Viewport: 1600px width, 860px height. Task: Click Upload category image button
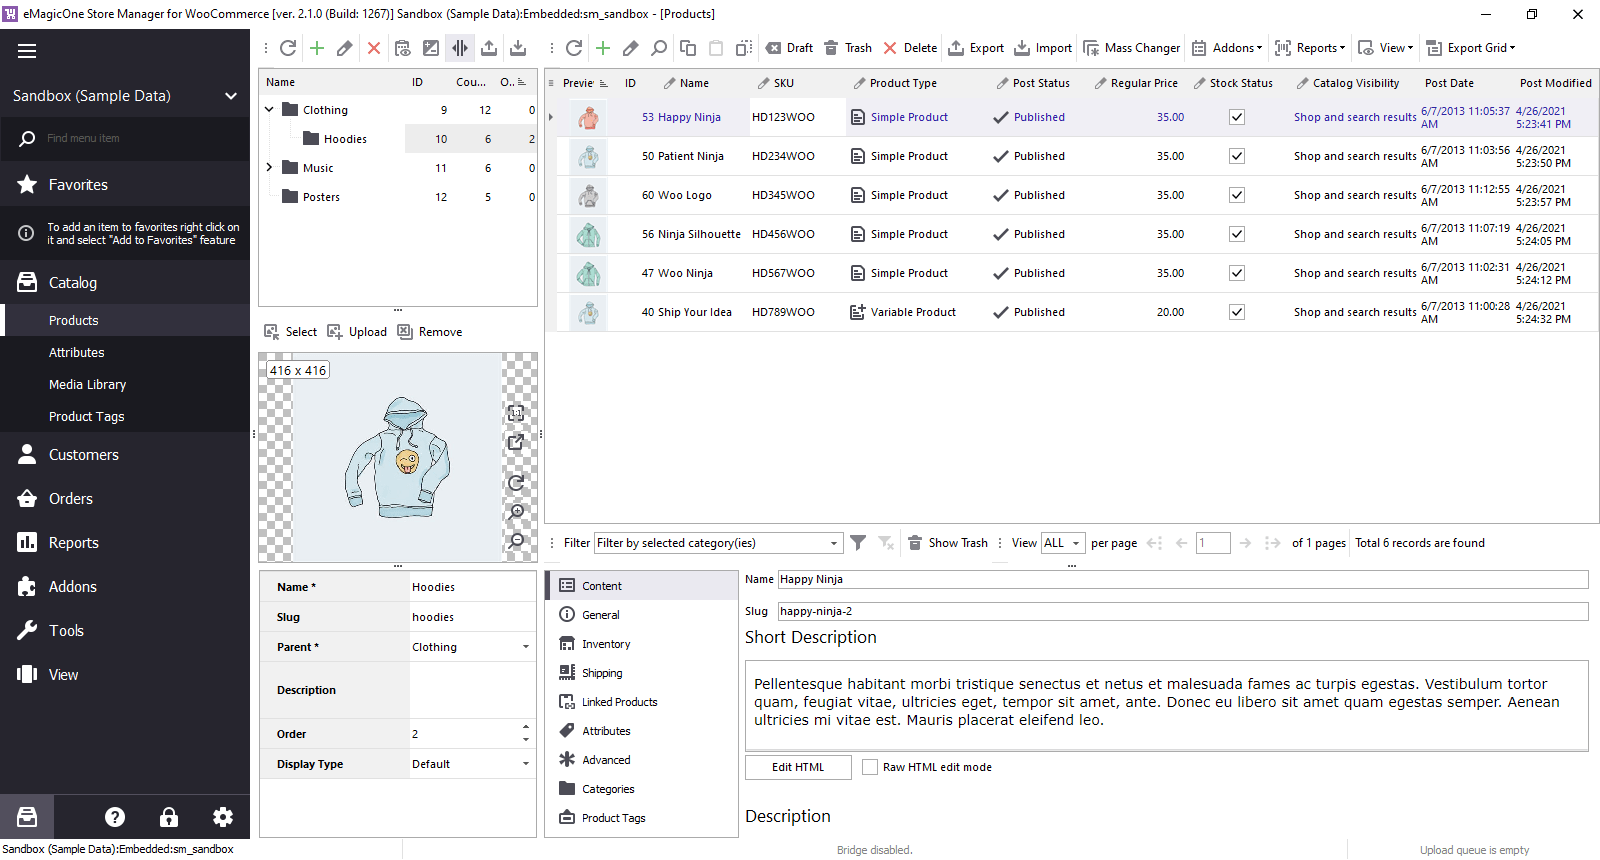click(x=357, y=332)
